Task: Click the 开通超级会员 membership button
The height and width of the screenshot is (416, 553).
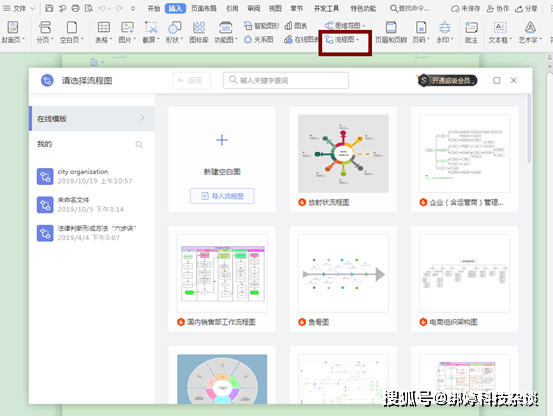Action: (x=448, y=80)
